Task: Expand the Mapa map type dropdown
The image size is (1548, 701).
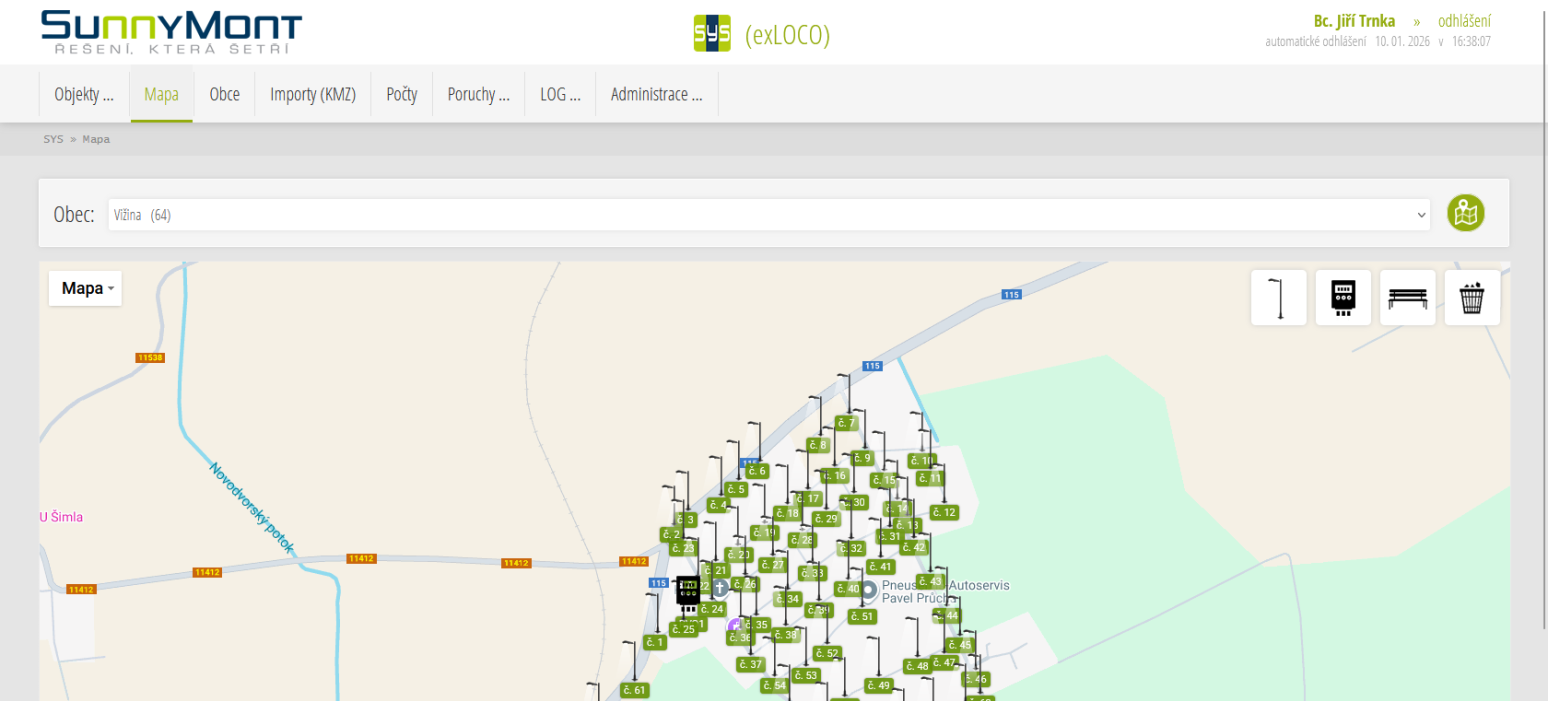Action: pyautogui.click(x=85, y=288)
